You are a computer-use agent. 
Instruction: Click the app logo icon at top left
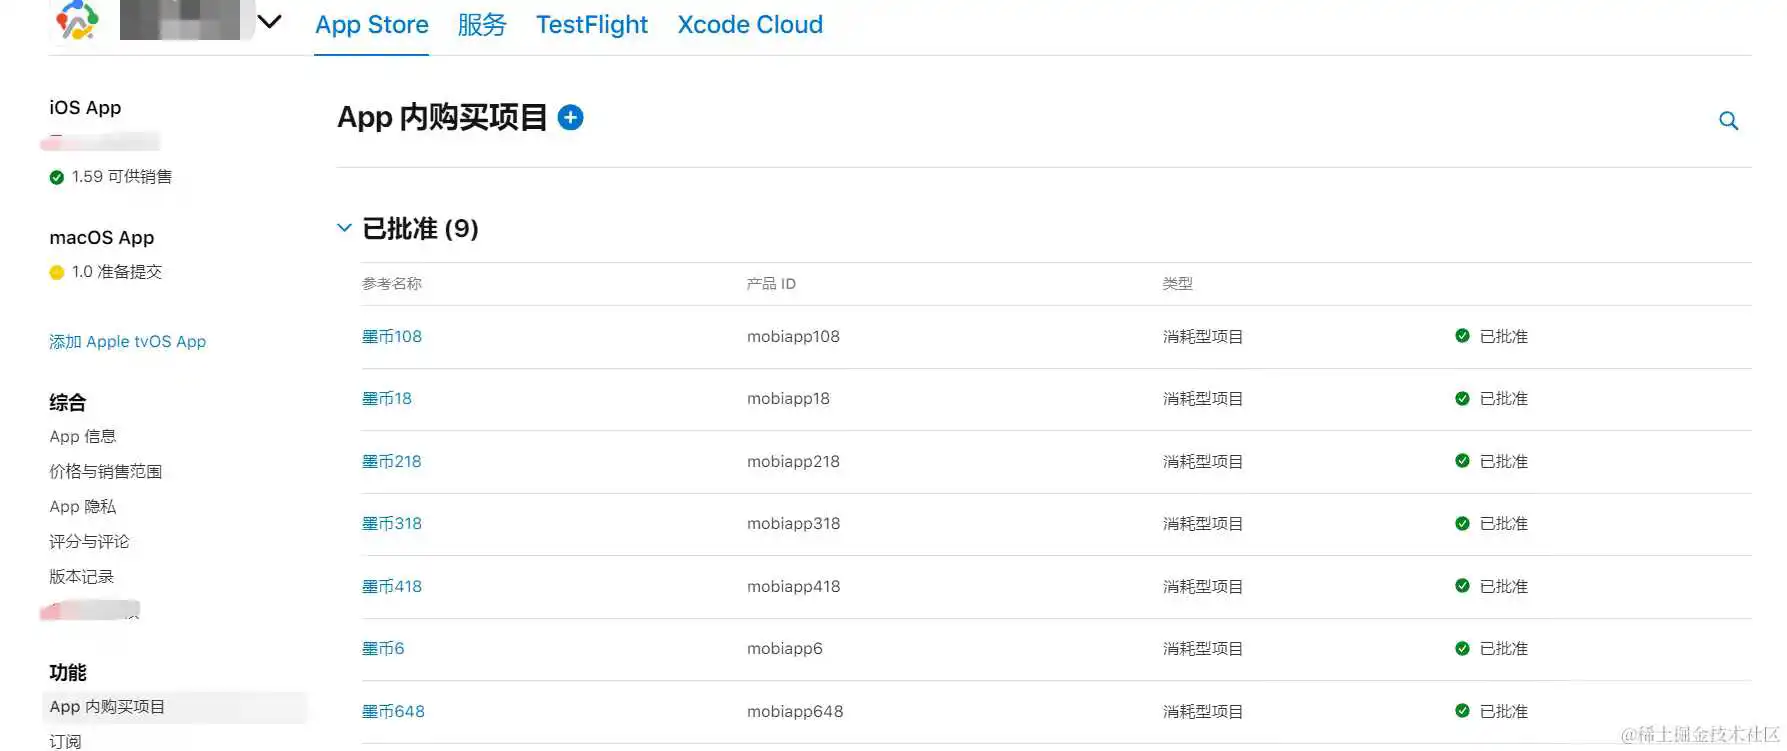(77, 20)
